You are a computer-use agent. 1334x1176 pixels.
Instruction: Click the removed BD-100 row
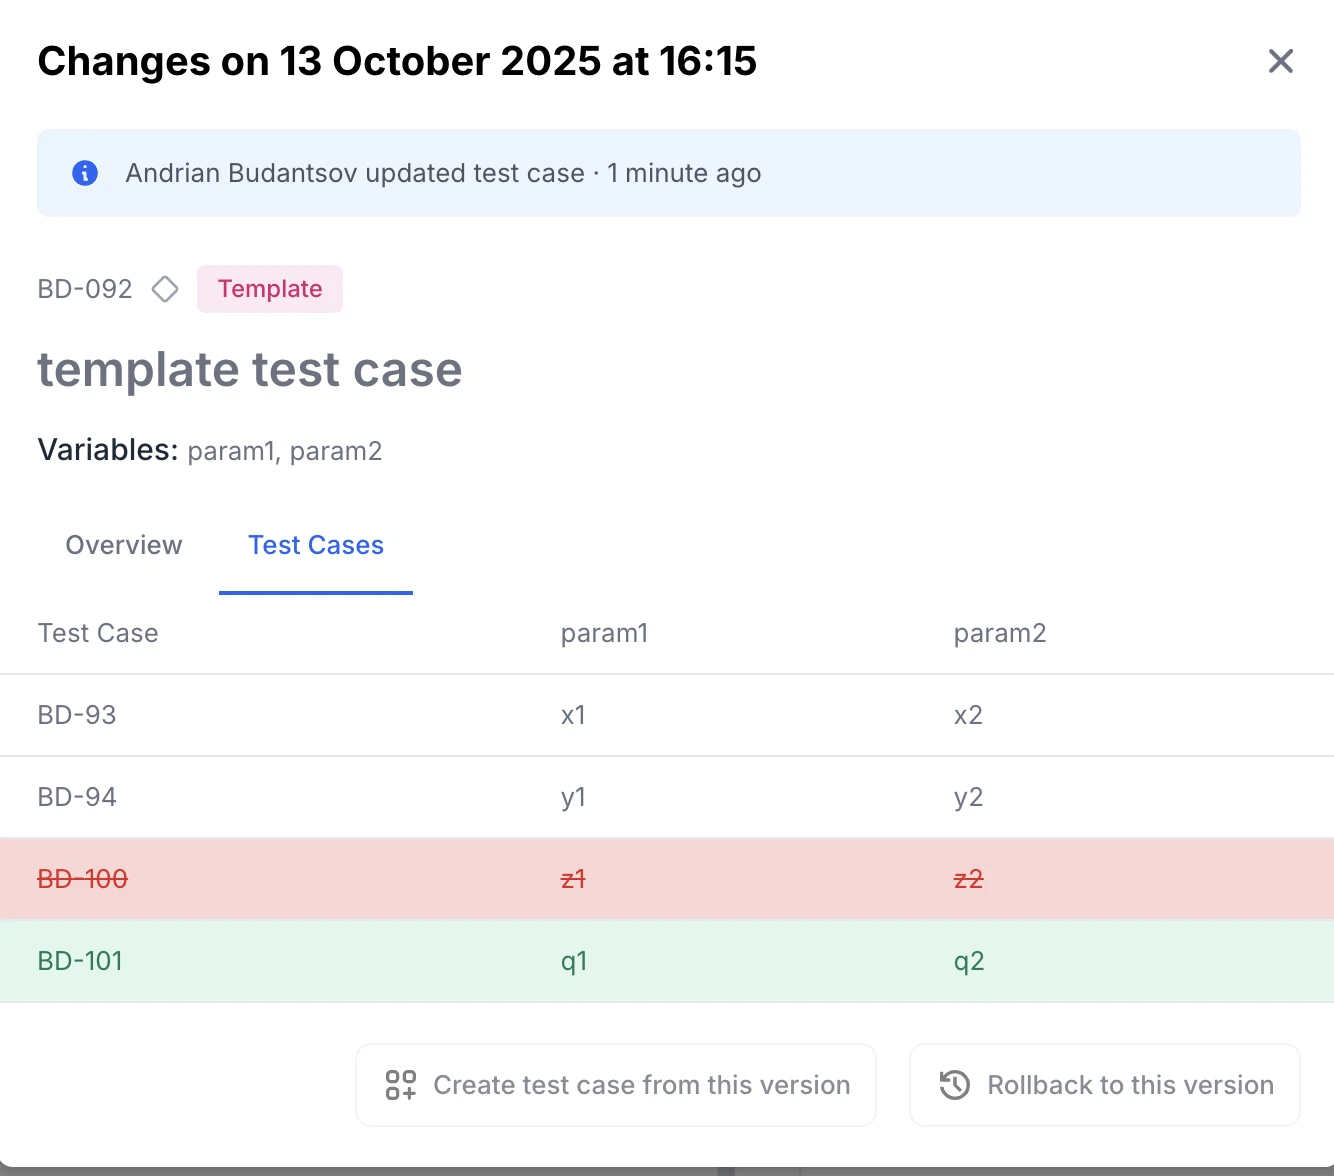(83, 879)
